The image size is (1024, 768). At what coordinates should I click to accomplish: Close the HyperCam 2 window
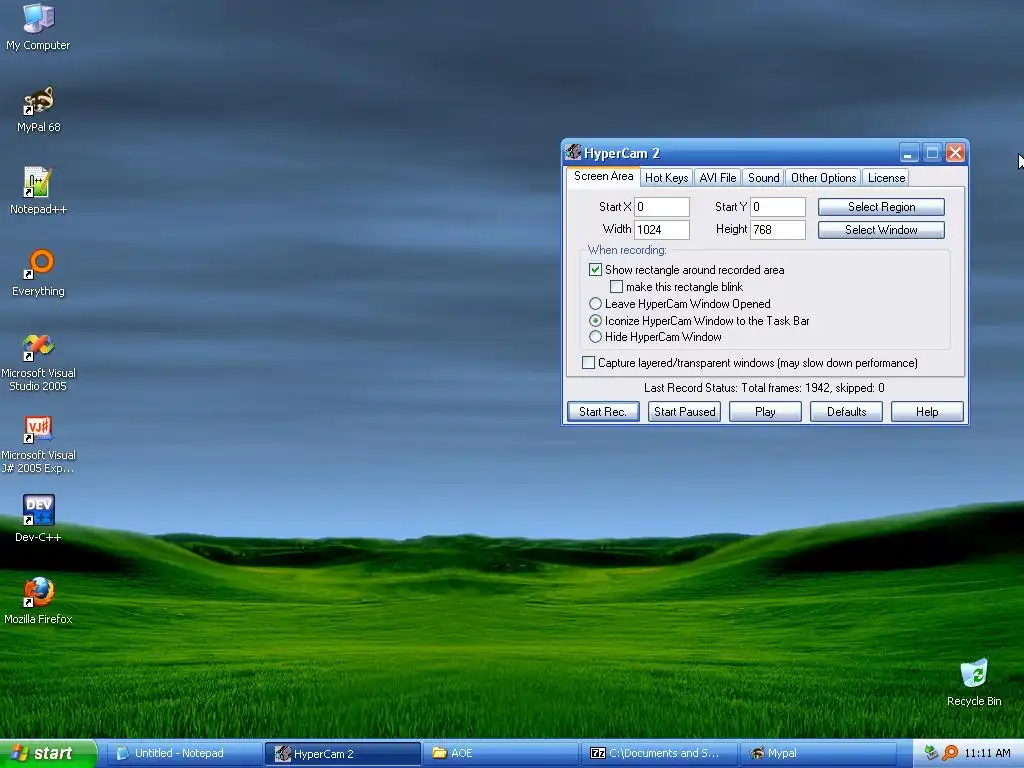(x=955, y=153)
